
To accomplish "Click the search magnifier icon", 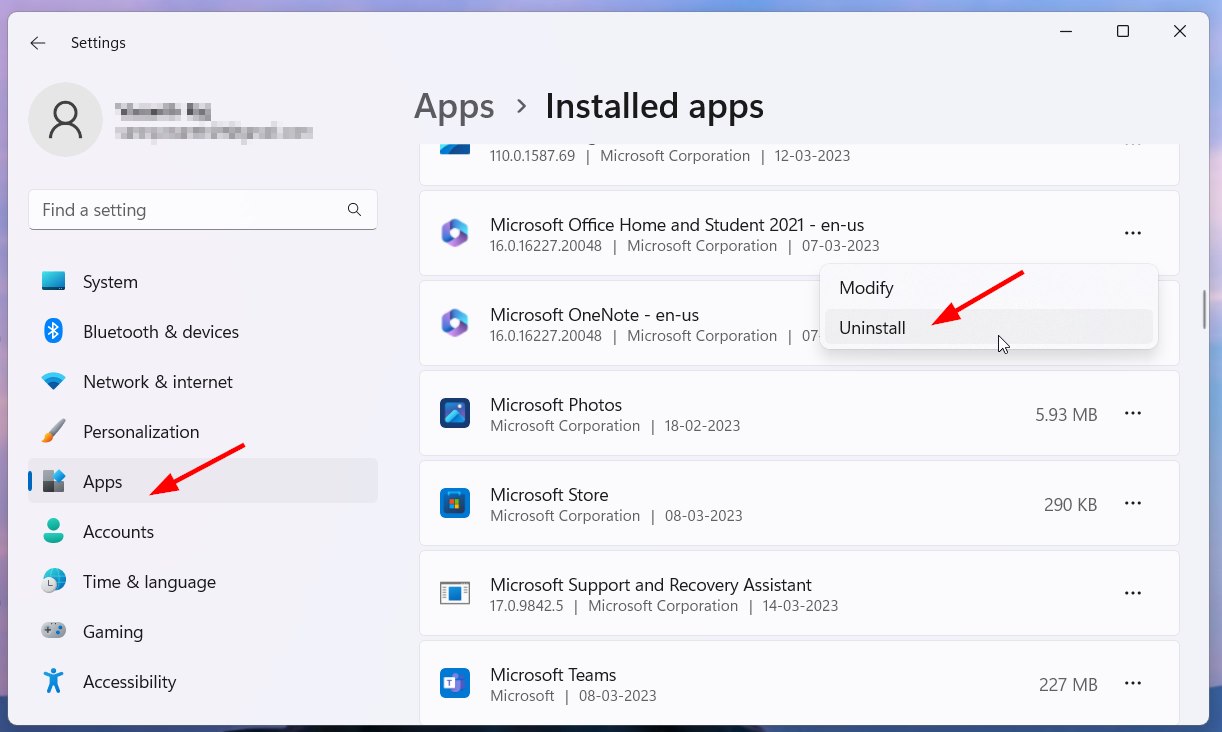I will [354, 210].
